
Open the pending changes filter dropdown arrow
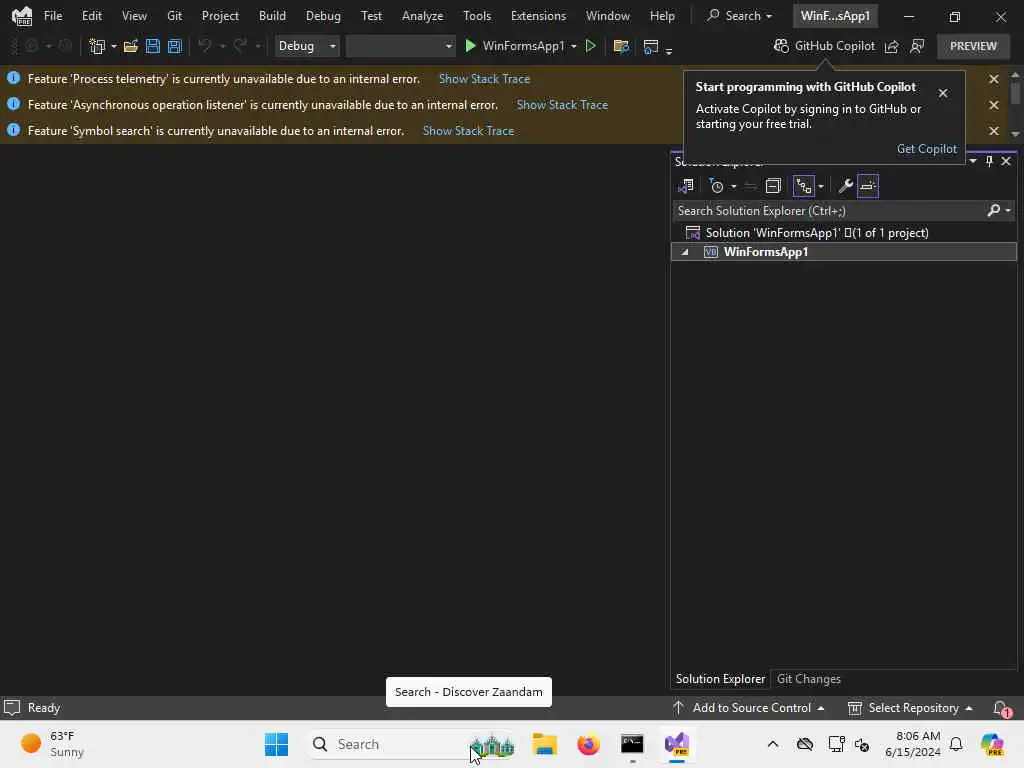click(733, 186)
